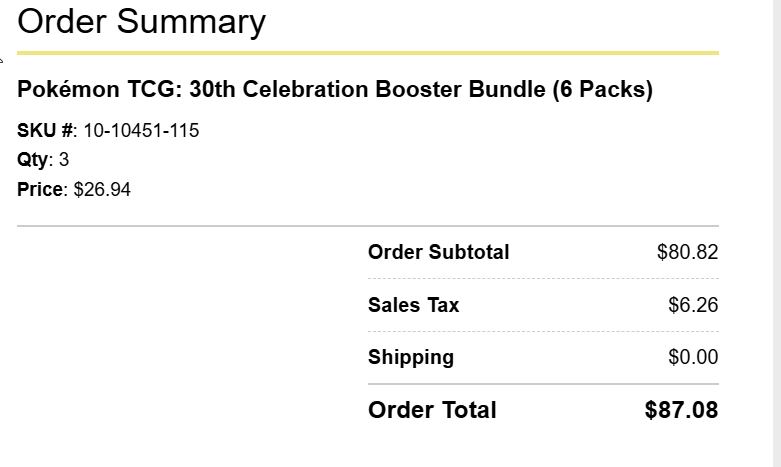Click the order total amount $87.08

[x=681, y=410]
